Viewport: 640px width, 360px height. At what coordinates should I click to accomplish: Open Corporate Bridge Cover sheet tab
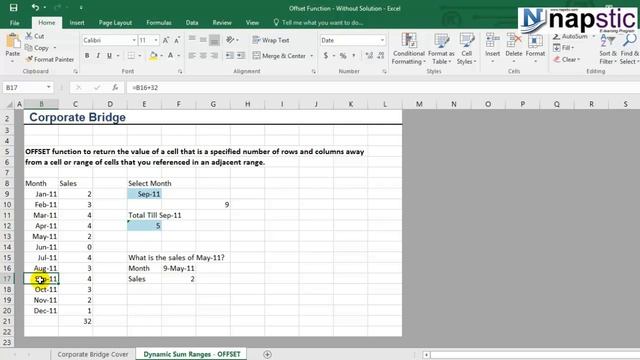click(x=93, y=354)
